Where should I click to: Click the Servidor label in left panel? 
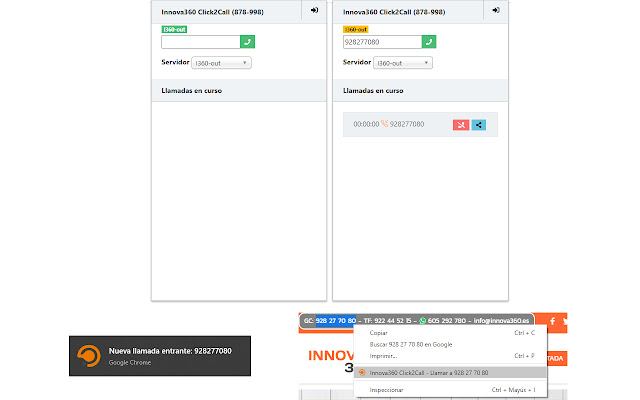tap(175, 62)
